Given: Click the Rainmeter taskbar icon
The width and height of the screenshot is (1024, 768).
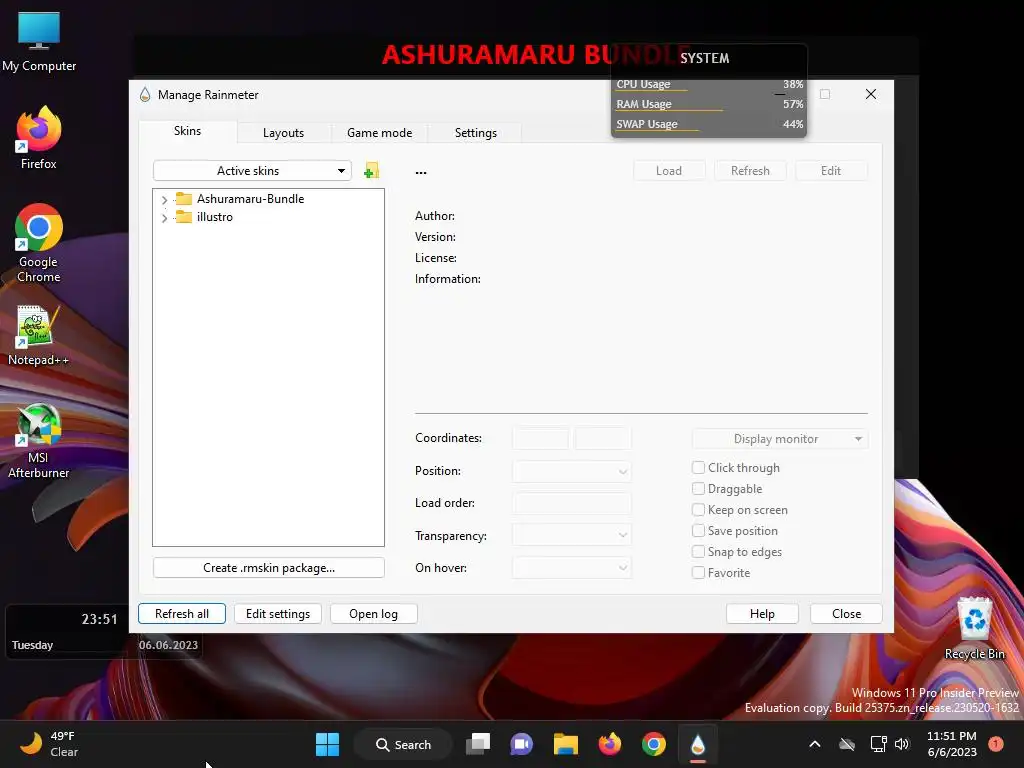Looking at the screenshot, I should point(697,744).
